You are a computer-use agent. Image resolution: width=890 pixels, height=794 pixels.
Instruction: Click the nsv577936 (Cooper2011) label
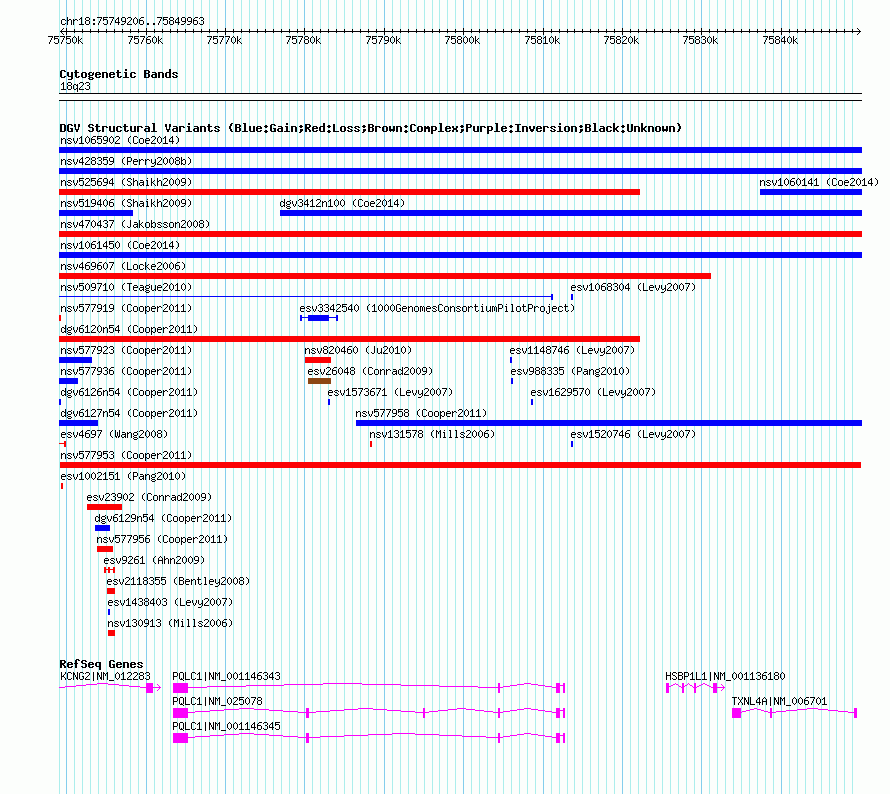126,371
